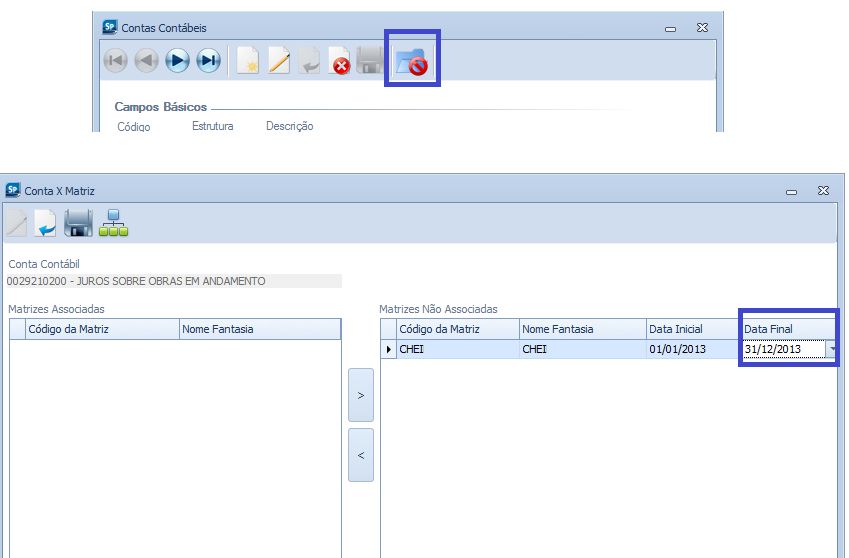The height and width of the screenshot is (558, 849).
Task: Open hierarchy tree icon in Conta X Matriz
Action: pyautogui.click(x=114, y=223)
